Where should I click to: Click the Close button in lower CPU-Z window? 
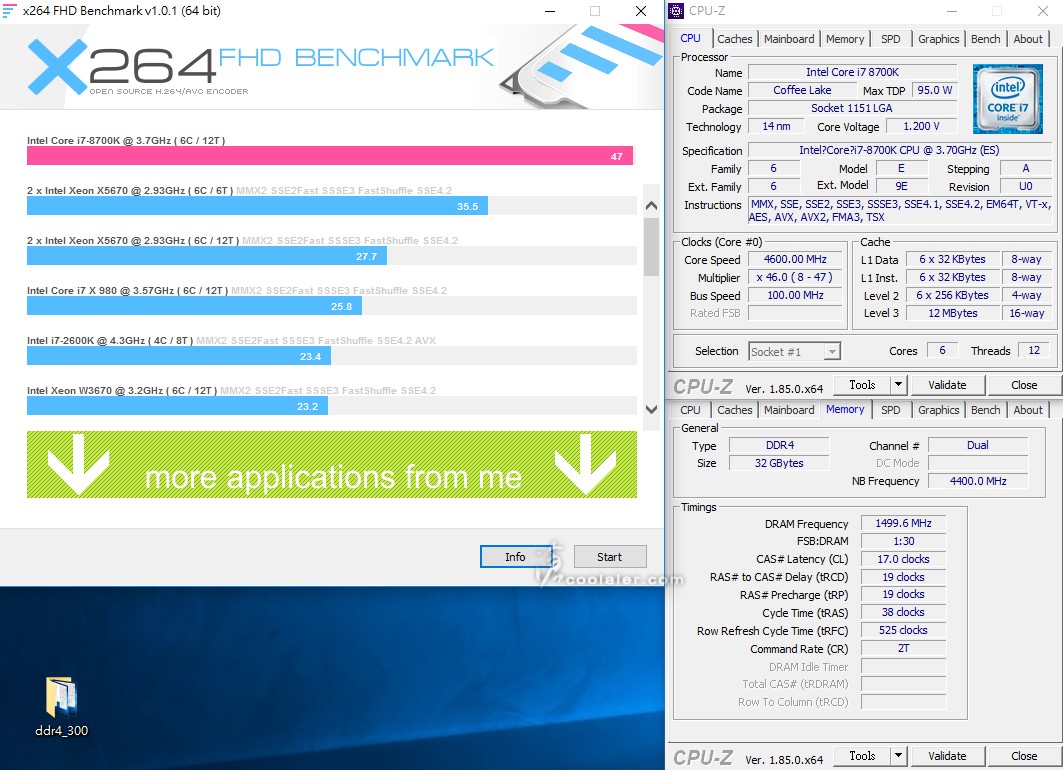[x=1024, y=756]
